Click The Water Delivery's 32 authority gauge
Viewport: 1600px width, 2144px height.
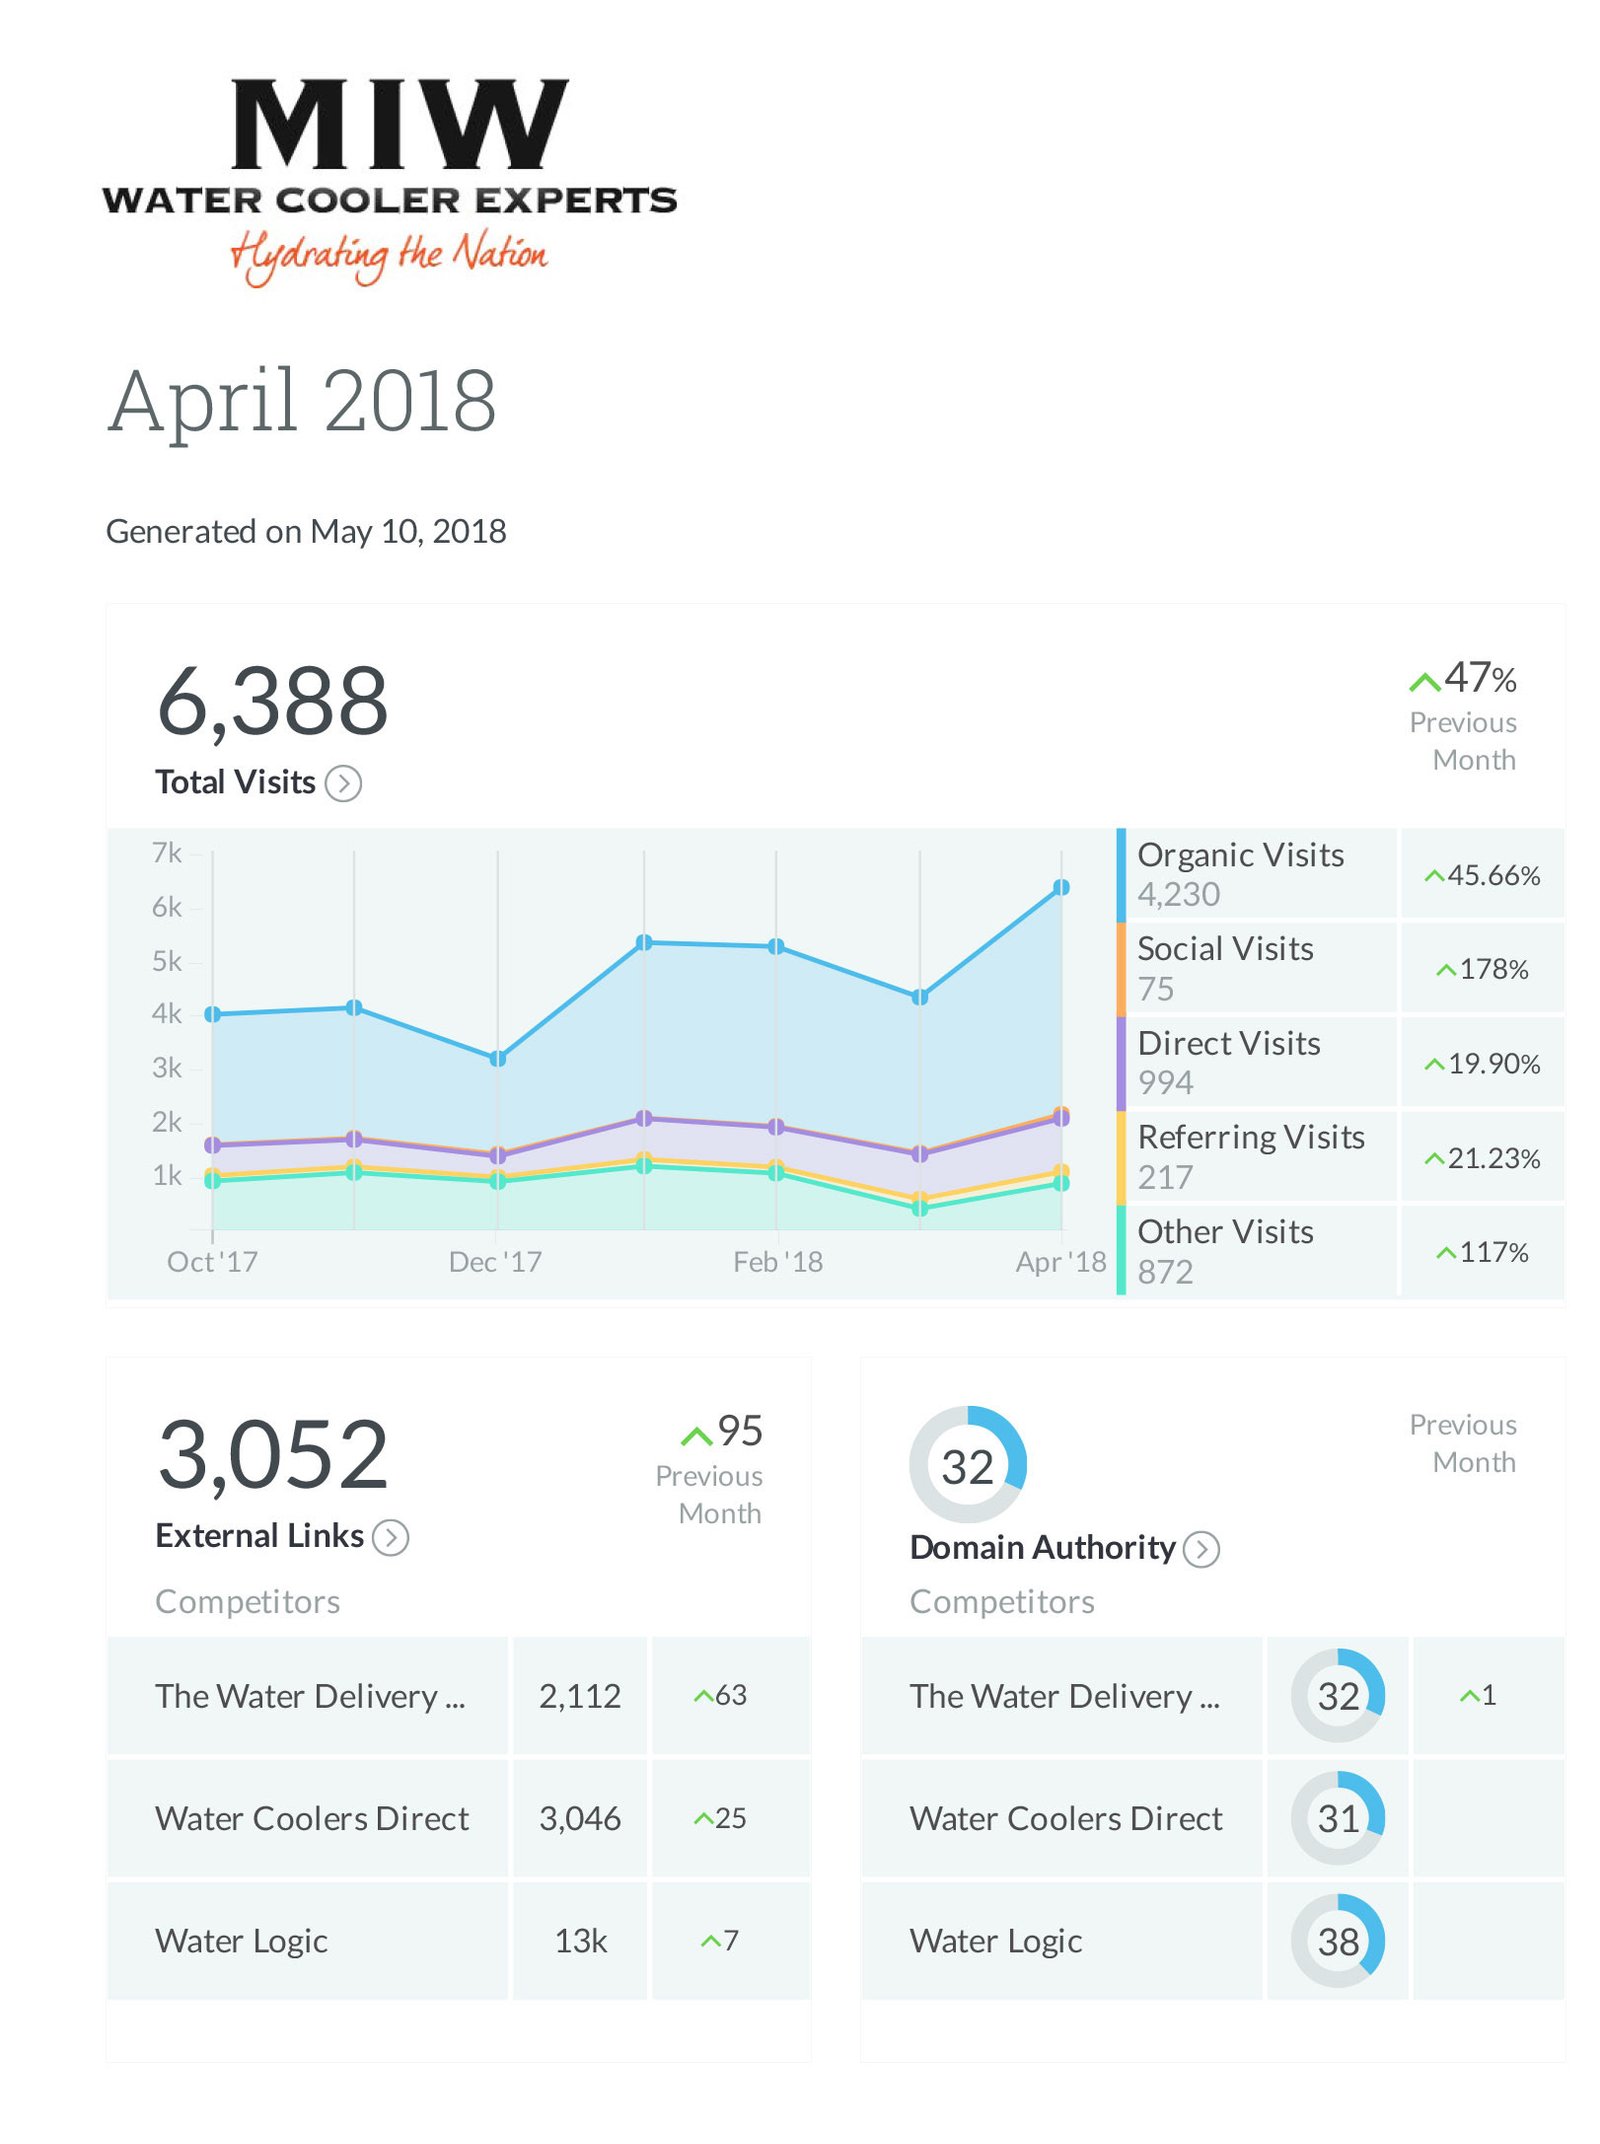pos(1337,1695)
